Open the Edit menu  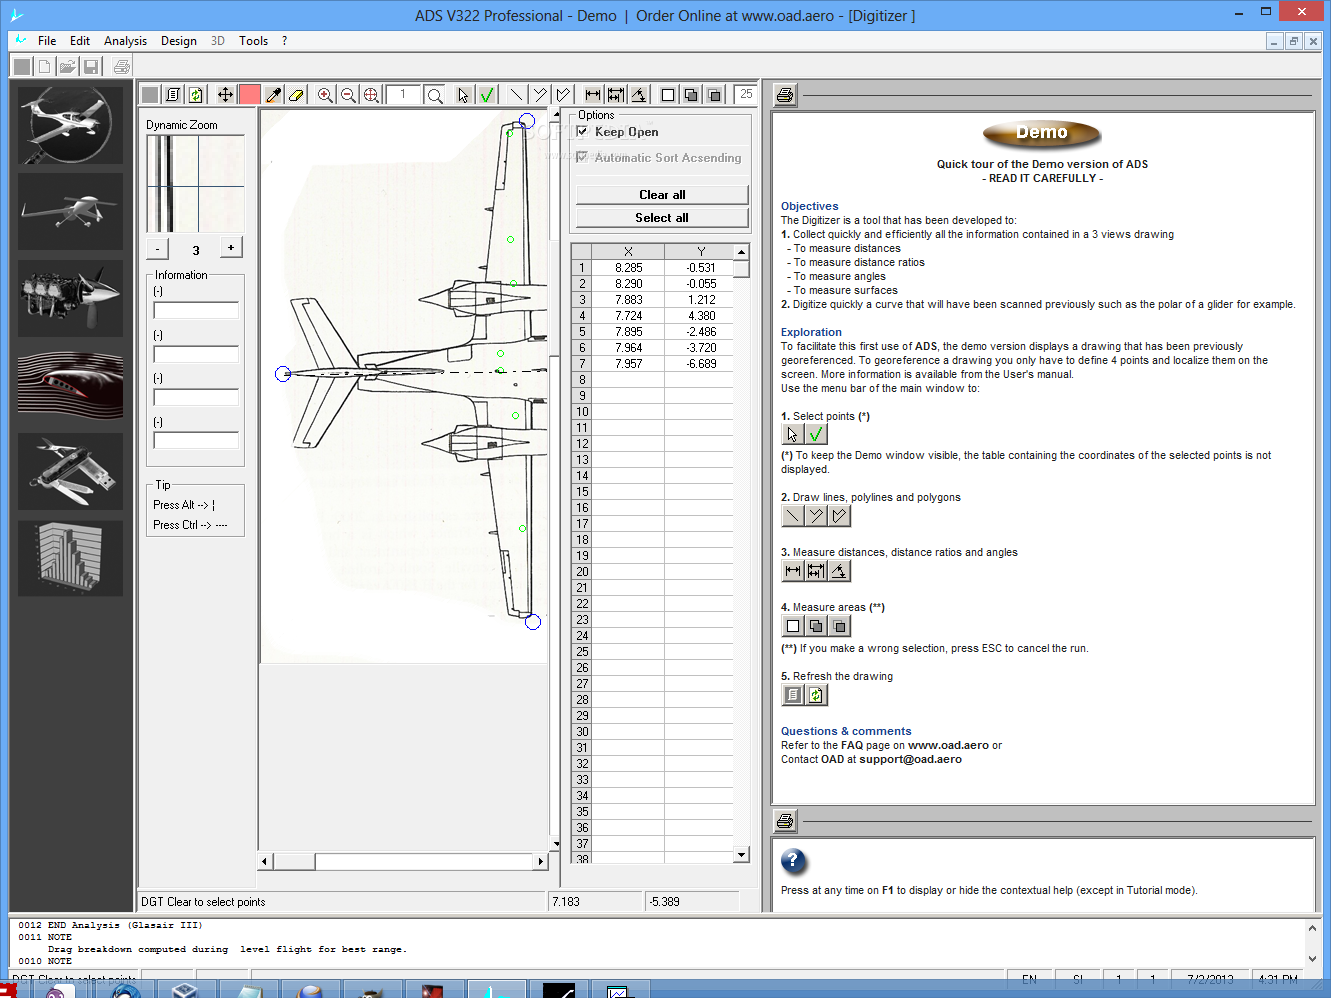pos(80,41)
